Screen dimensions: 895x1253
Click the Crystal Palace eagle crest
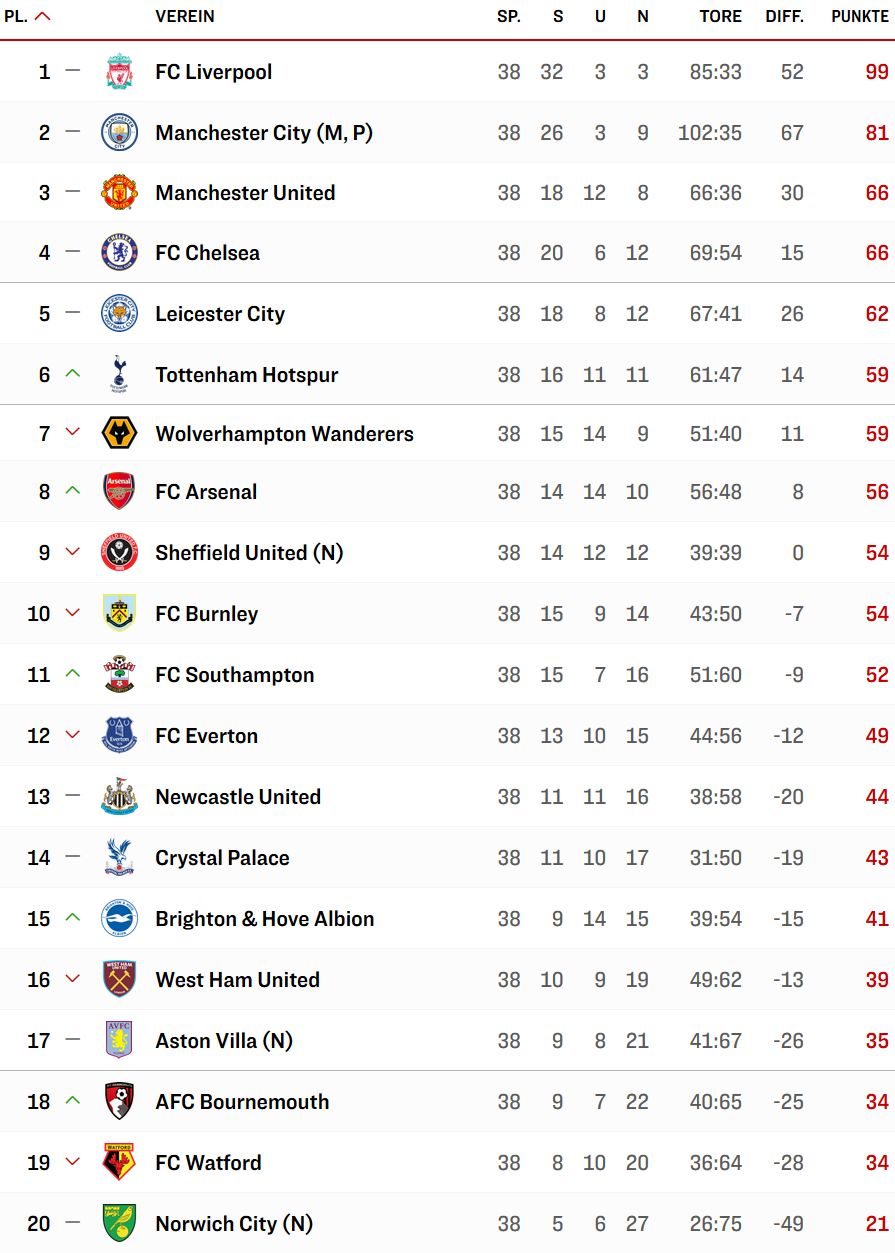(119, 858)
